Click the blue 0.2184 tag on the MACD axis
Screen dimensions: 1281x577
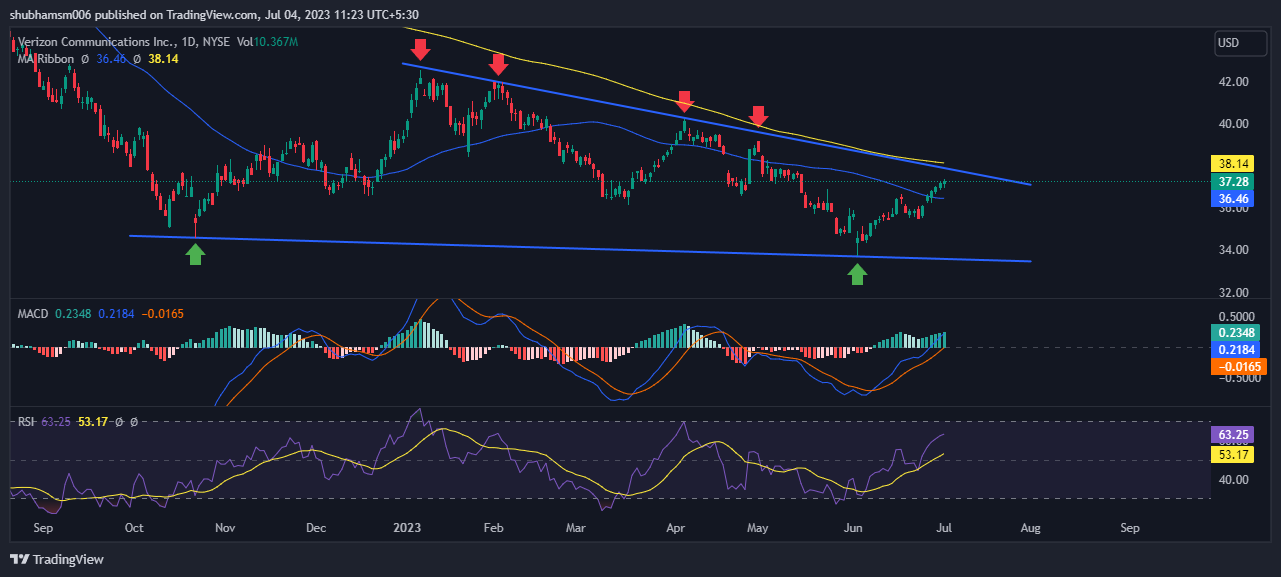tap(1238, 350)
